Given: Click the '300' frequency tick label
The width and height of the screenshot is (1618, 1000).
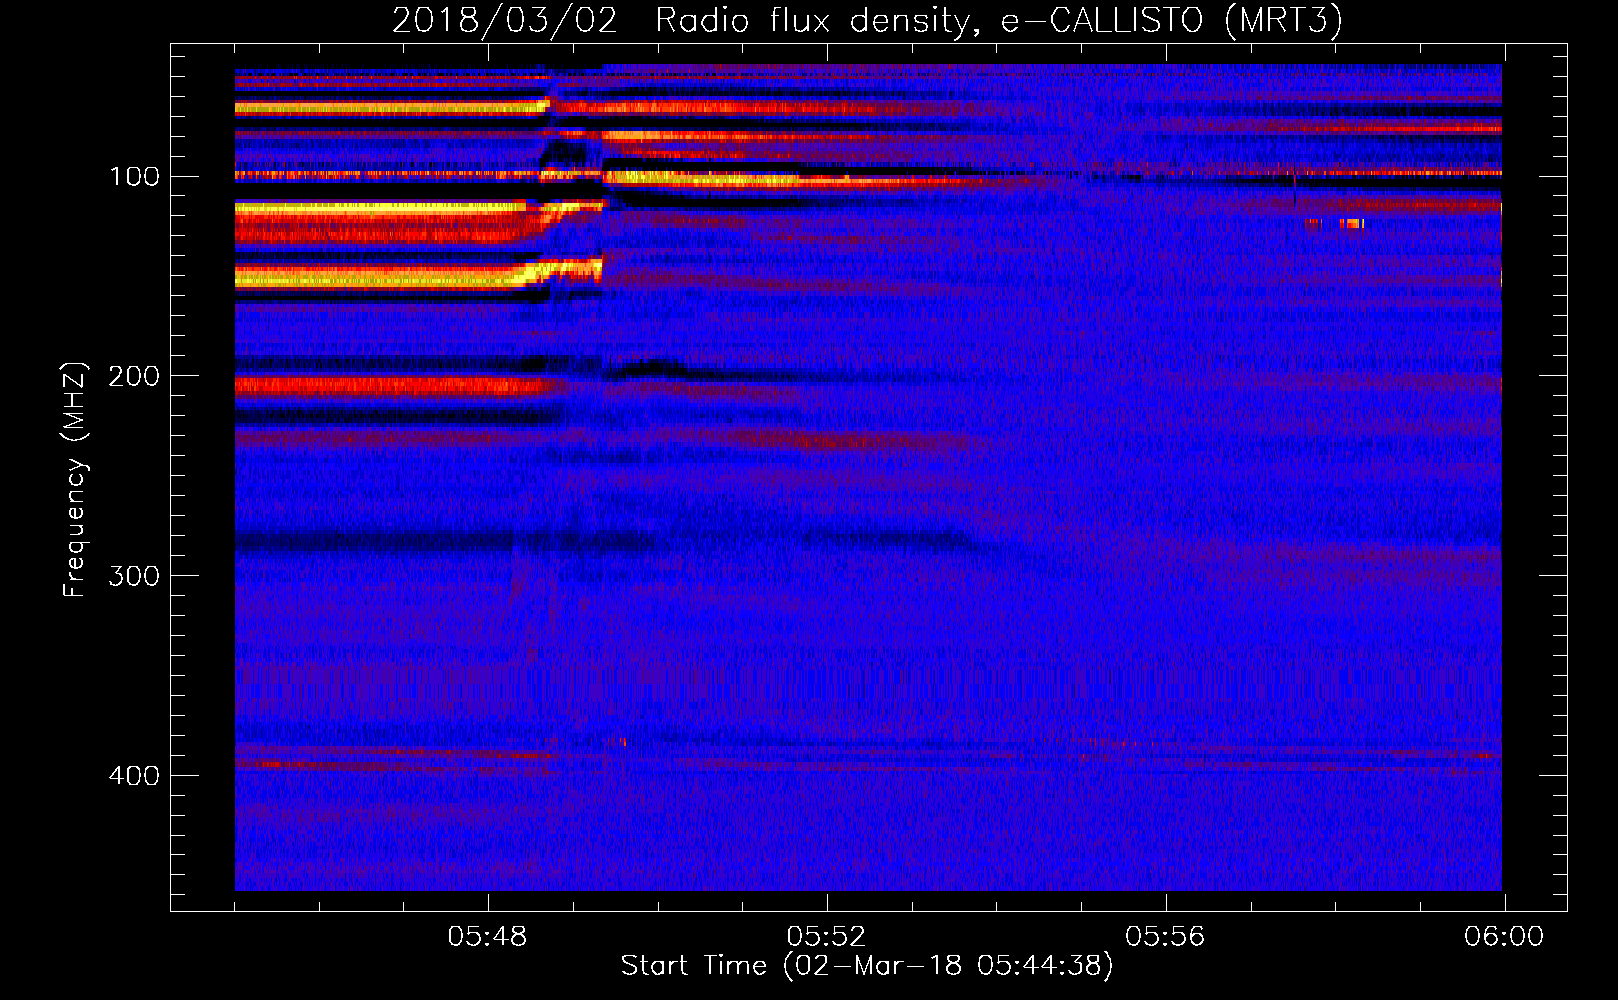Looking at the screenshot, I should (134, 576).
